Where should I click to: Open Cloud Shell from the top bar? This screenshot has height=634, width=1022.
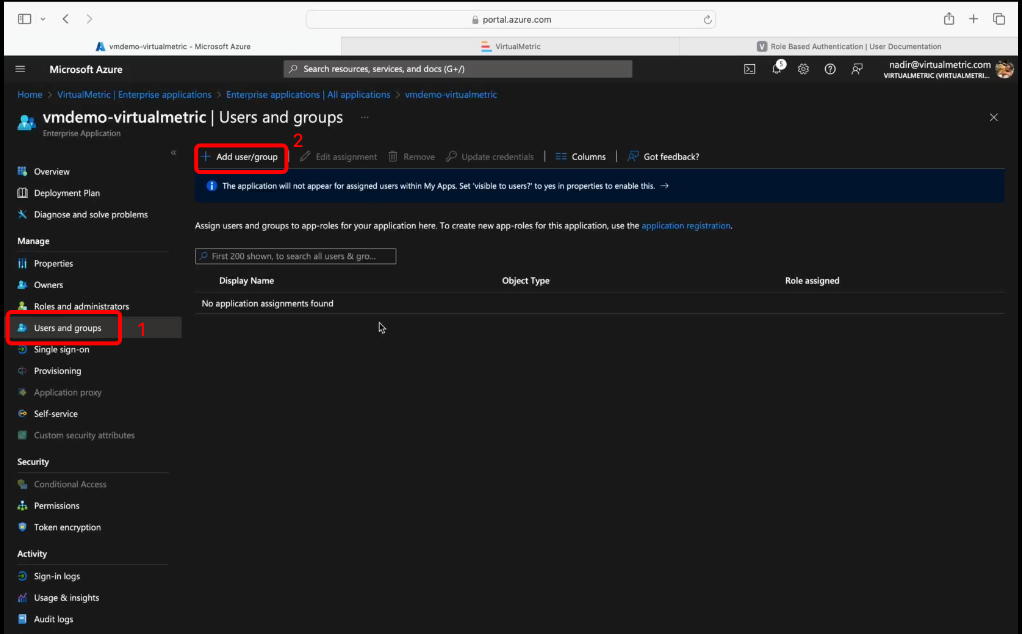click(750, 69)
